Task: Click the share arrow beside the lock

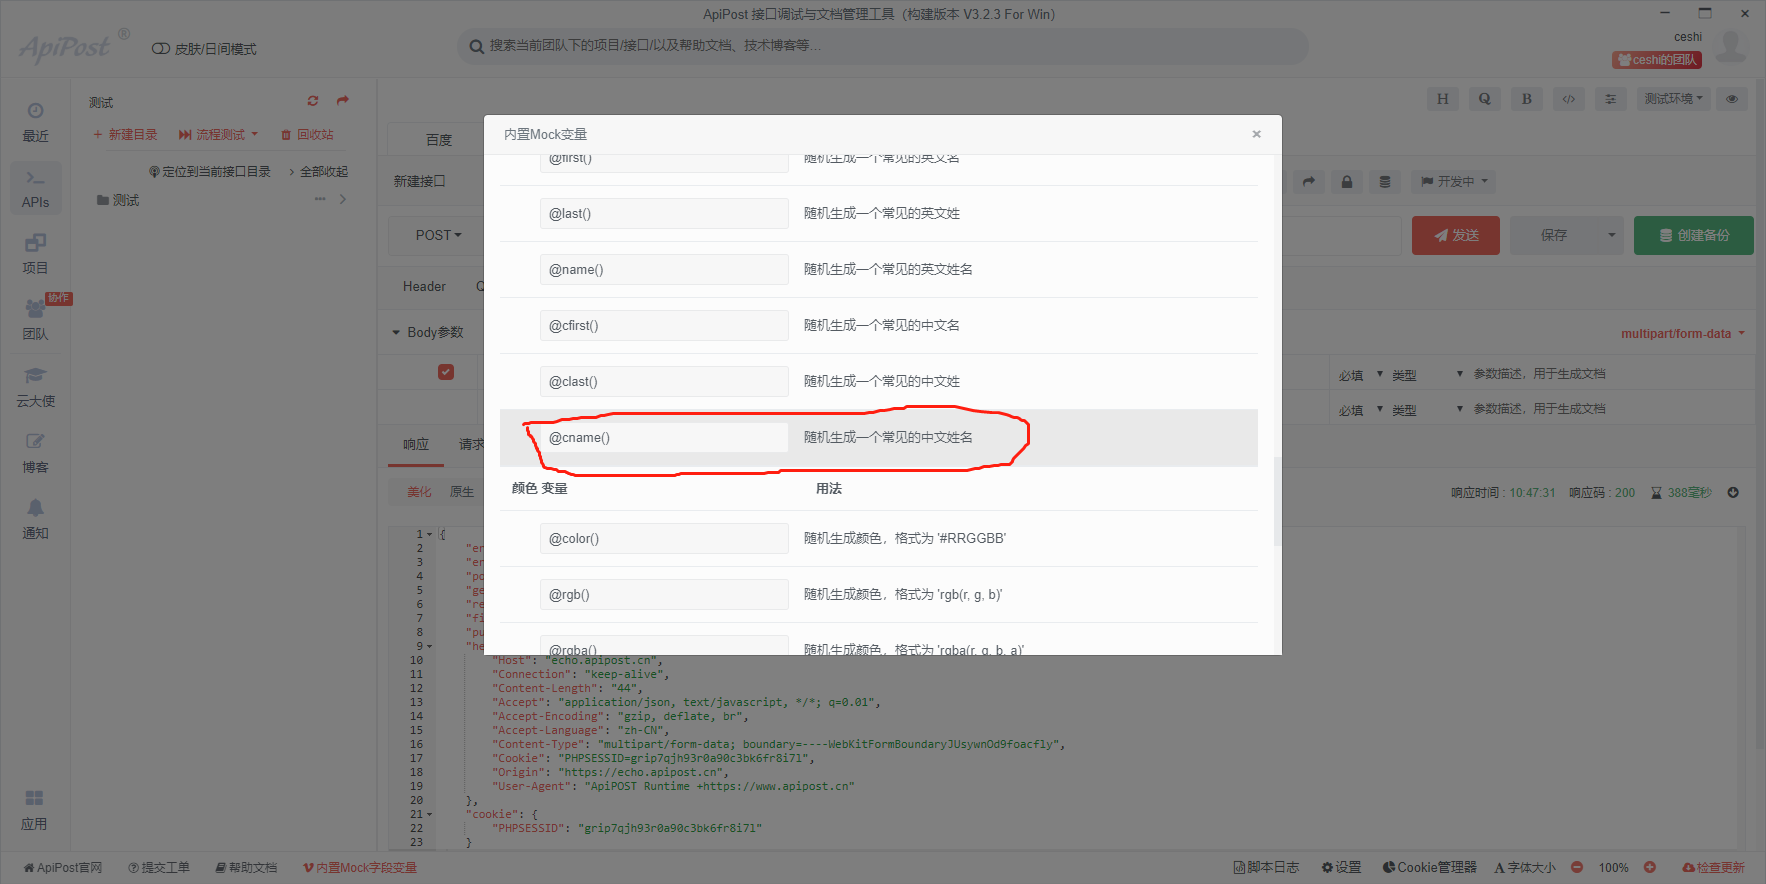Action: [x=1309, y=182]
